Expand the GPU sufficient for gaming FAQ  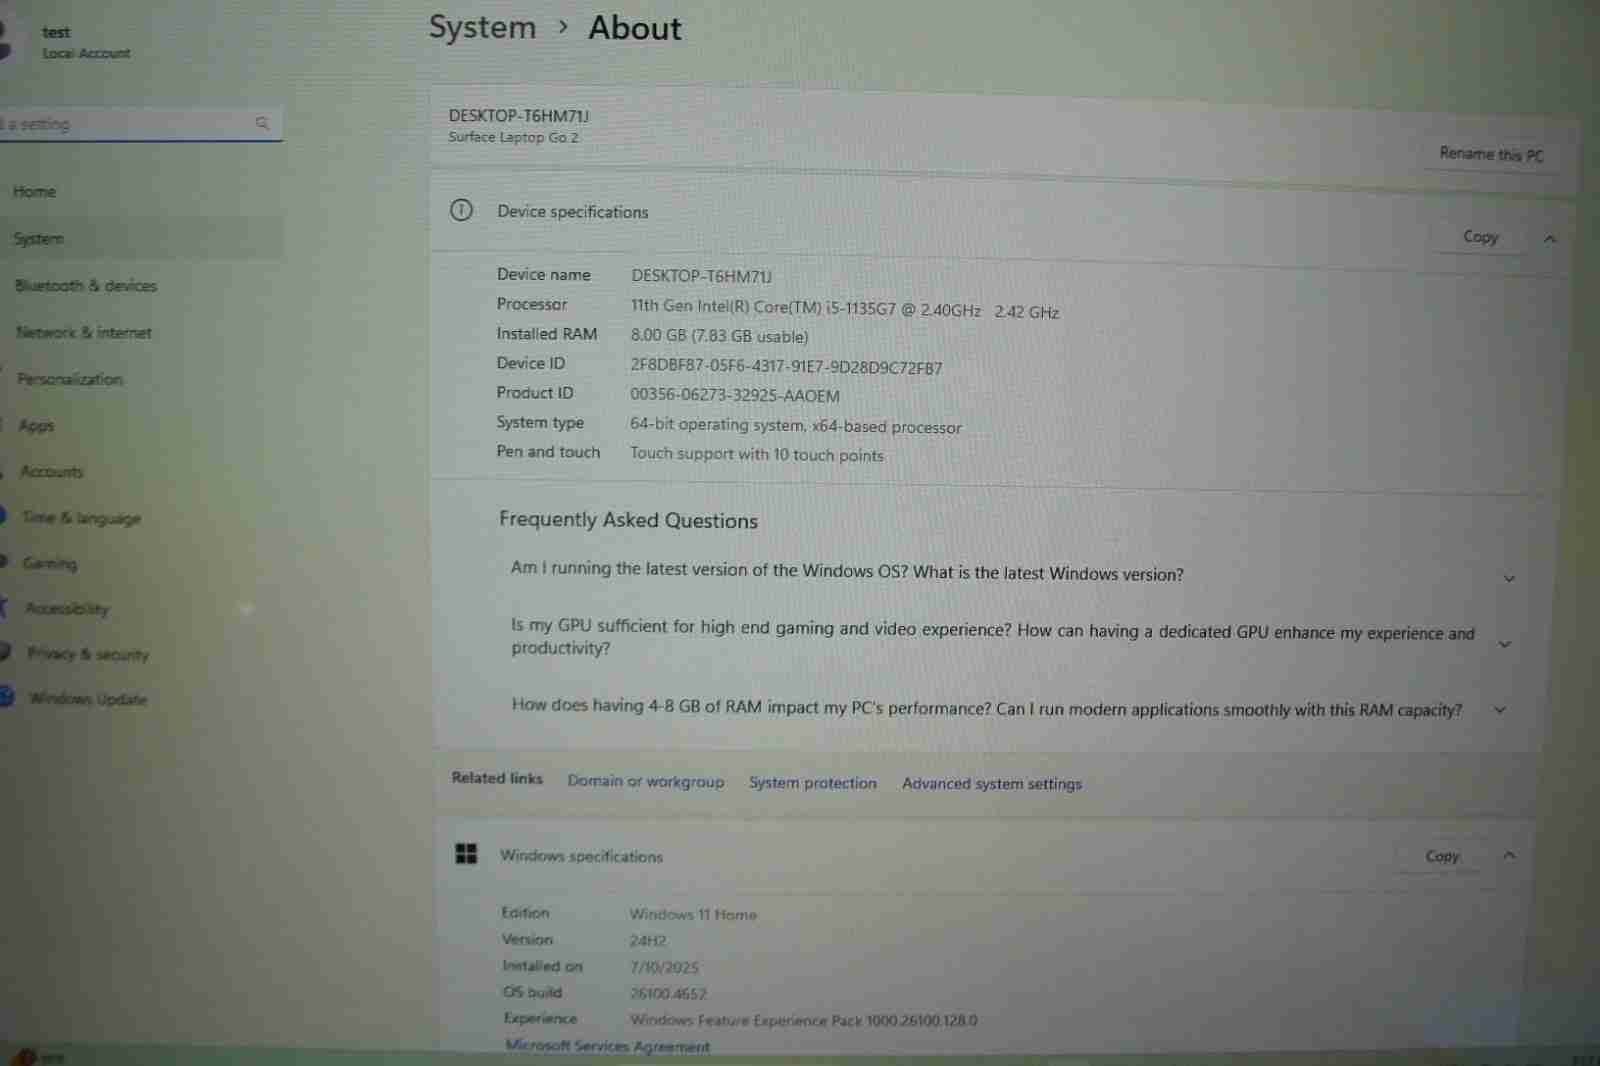(x=1504, y=644)
